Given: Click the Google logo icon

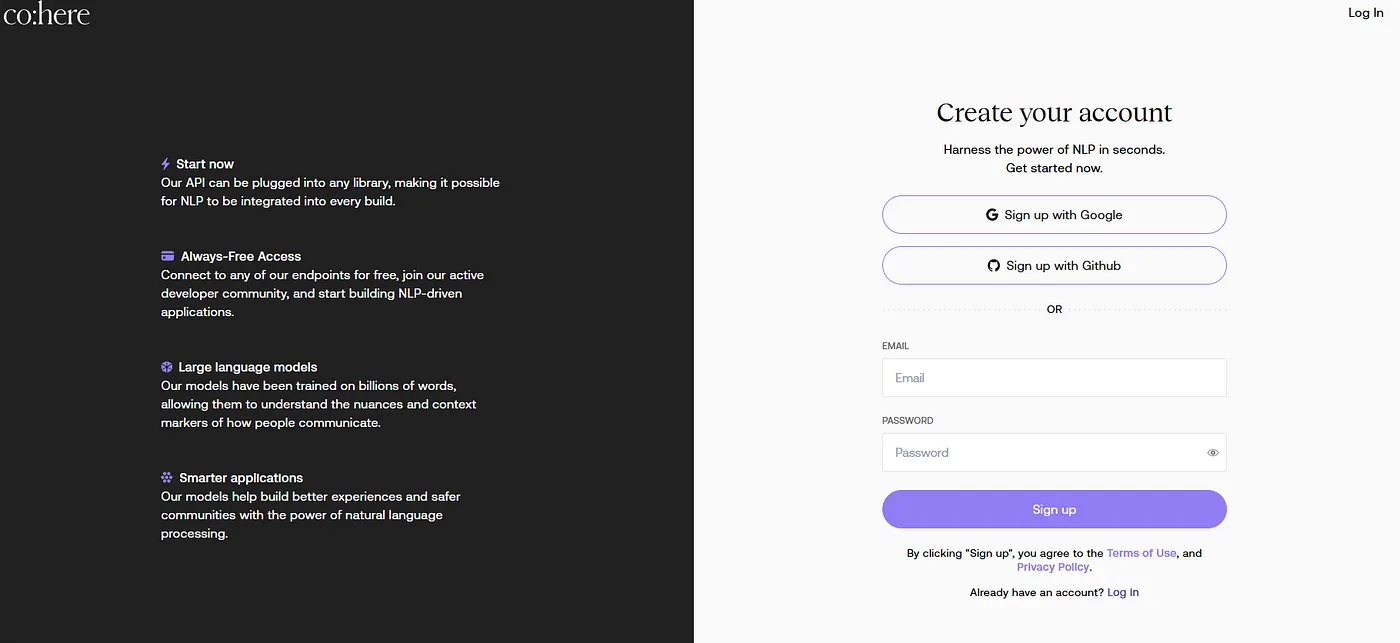Looking at the screenshot, I should pos(992,215).
